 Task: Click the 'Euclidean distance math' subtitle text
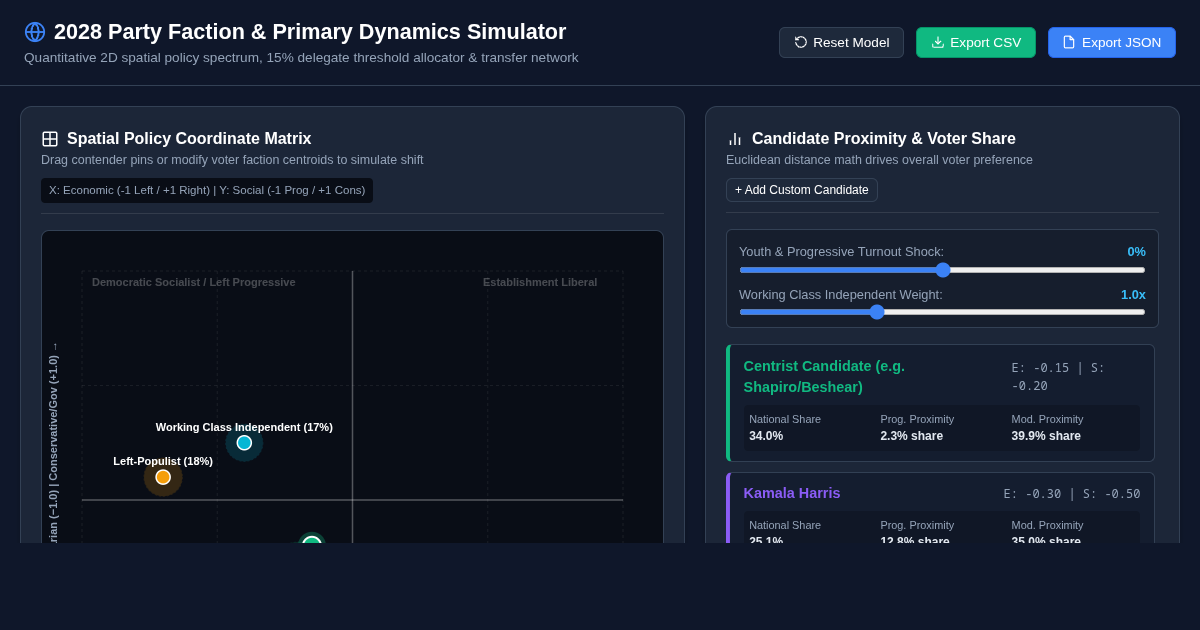pos(879,160)
